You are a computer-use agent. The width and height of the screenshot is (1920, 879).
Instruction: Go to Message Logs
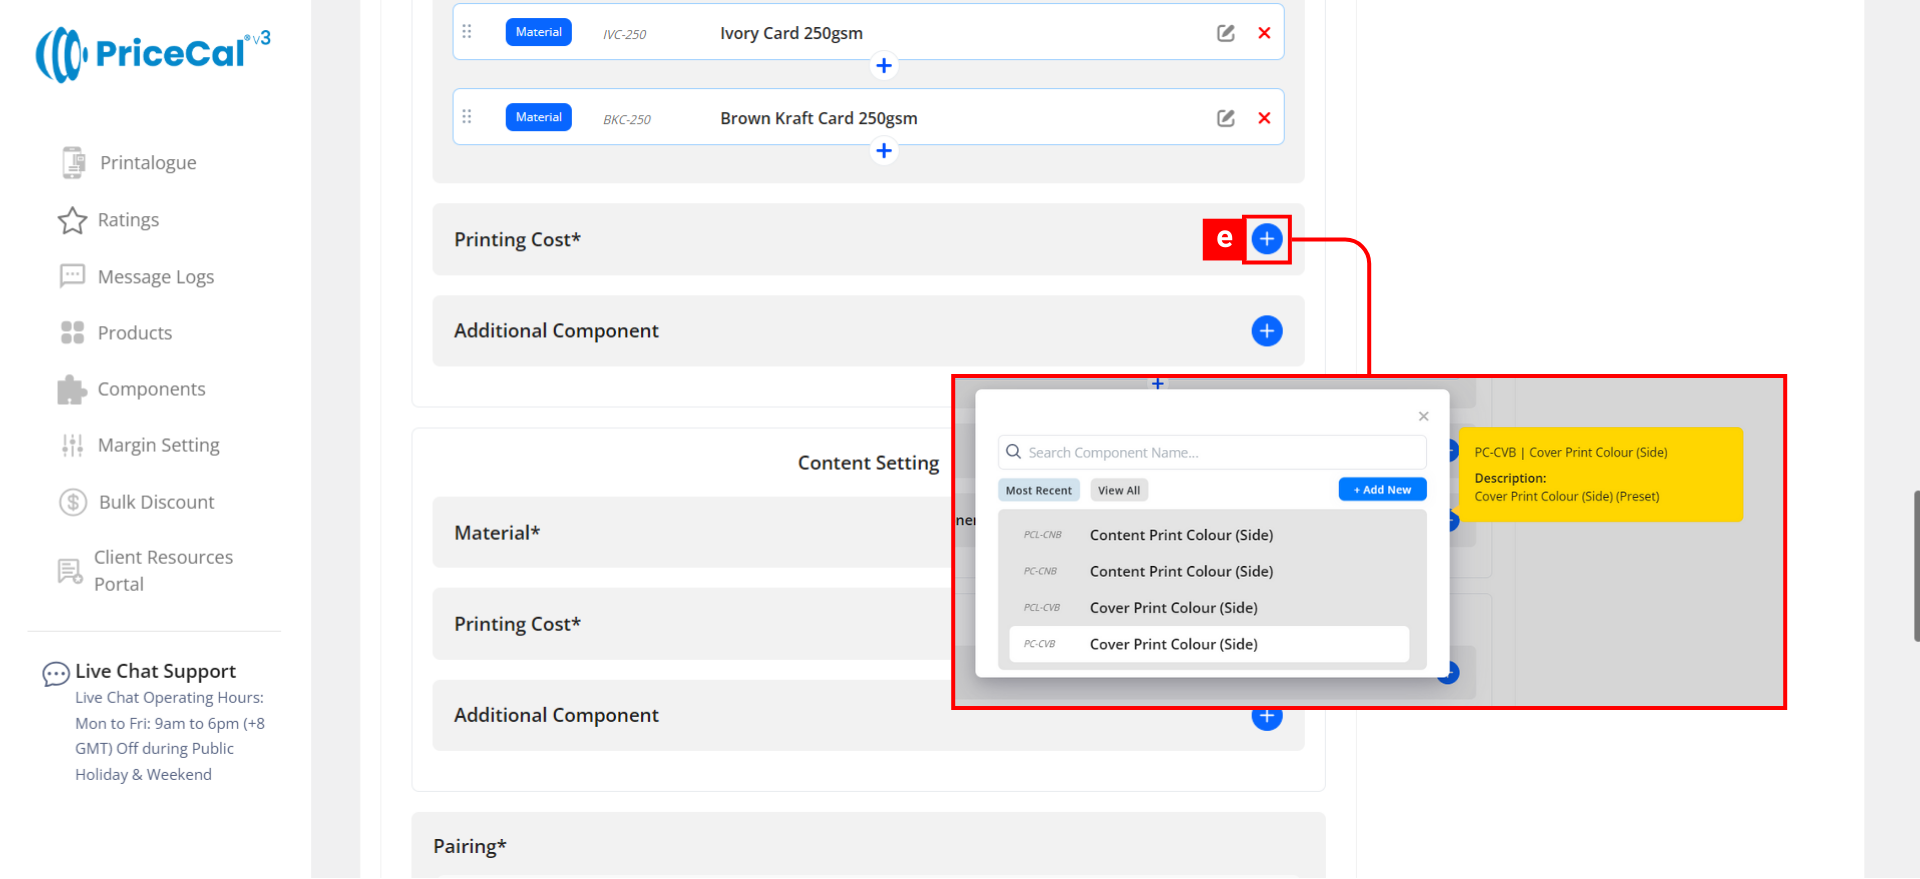pyautogui.click(x=155, y=277)
